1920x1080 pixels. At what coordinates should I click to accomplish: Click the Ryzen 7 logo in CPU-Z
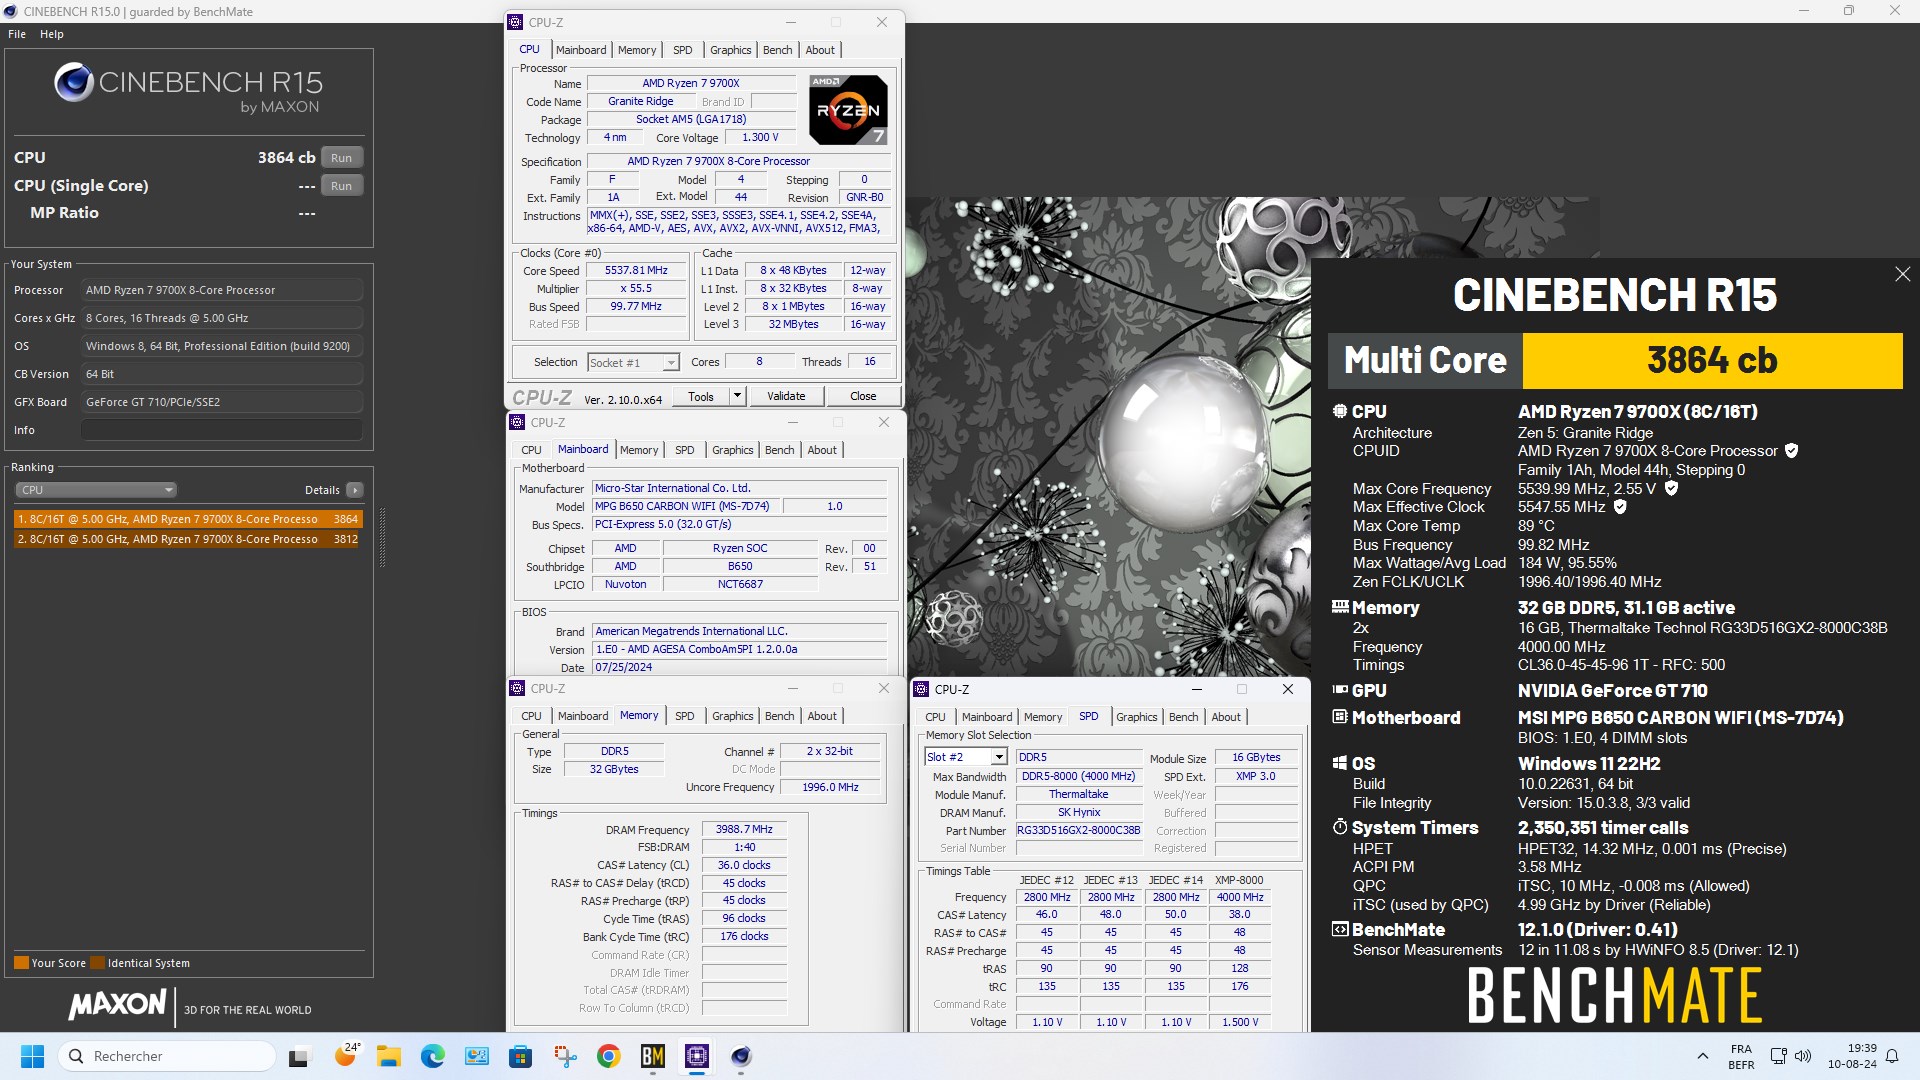(x=848, y=110)
